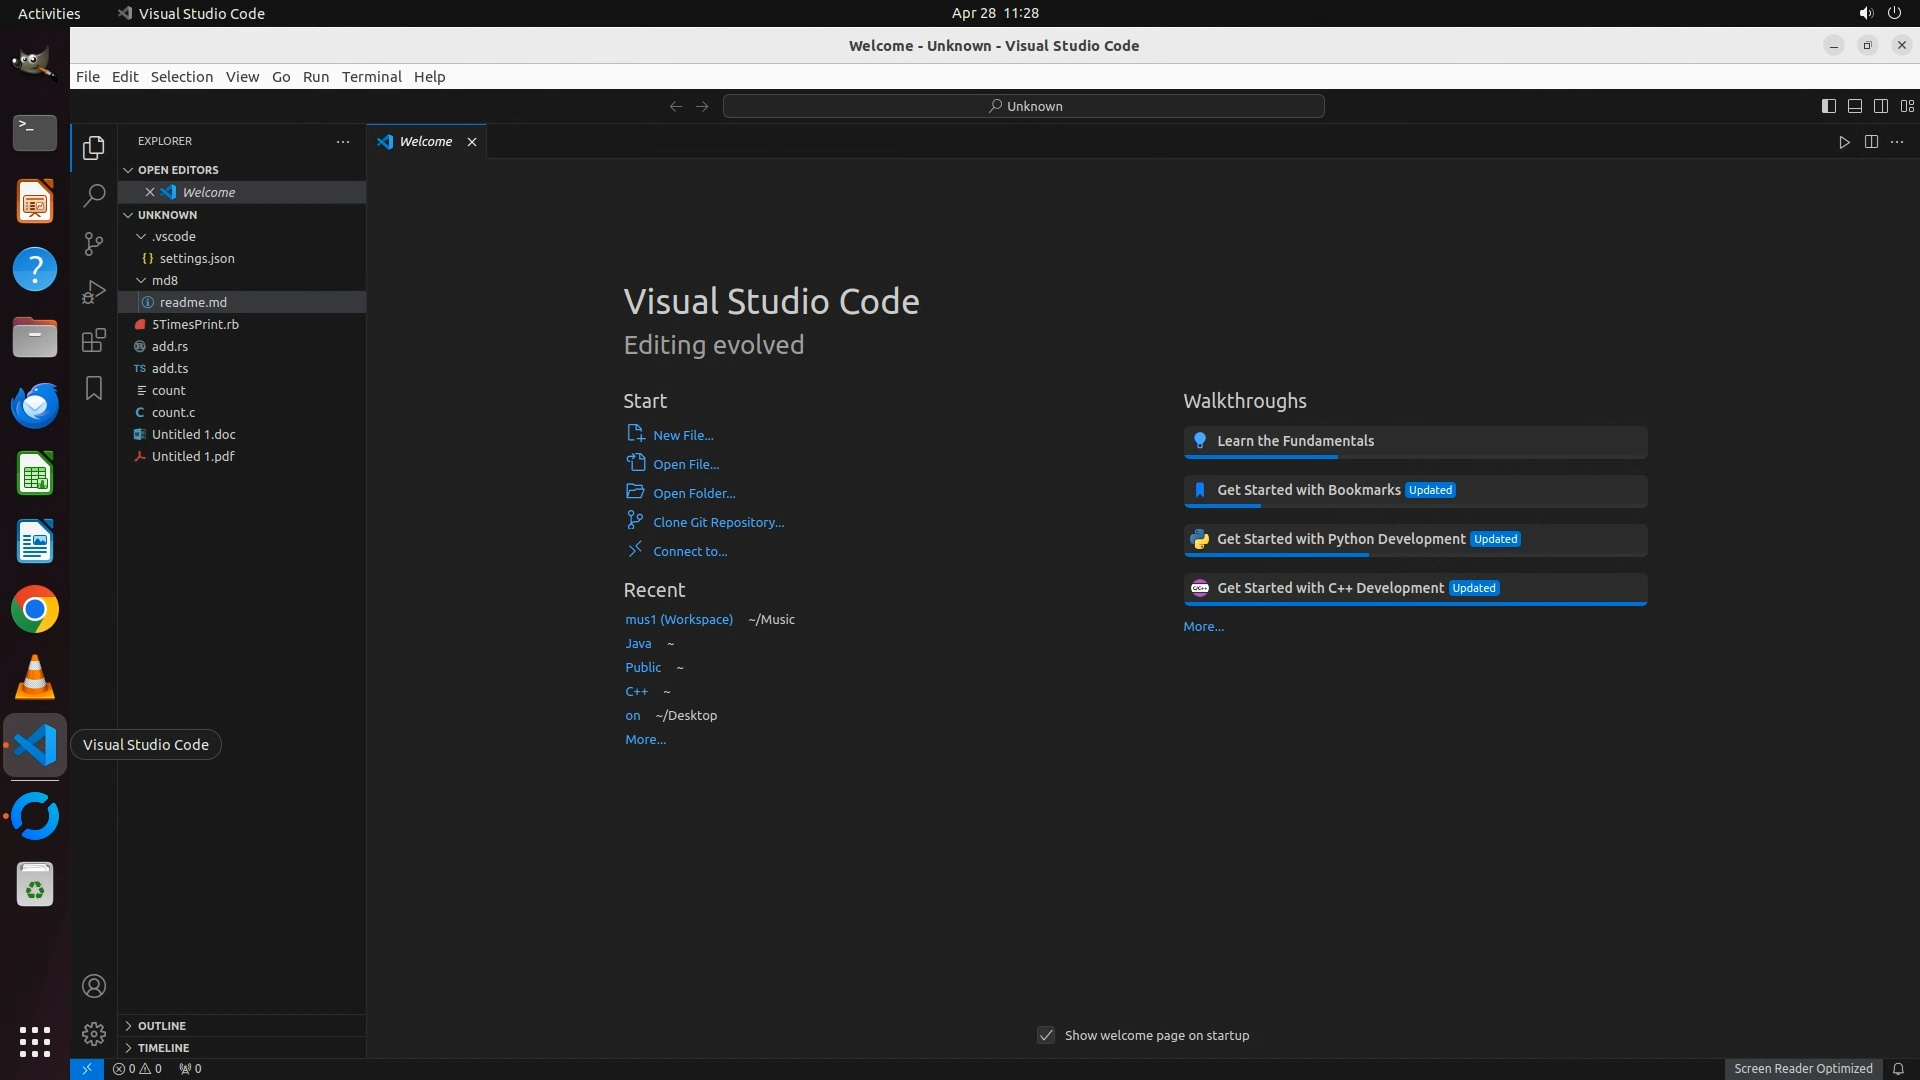Open the Selection menu

tap(181, 77)
